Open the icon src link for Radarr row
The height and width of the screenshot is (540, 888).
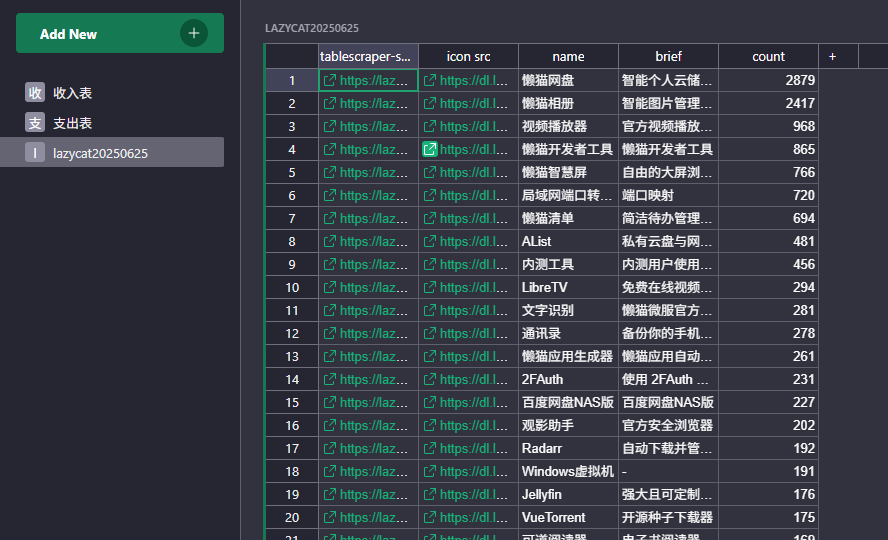pyautogui.click(x=473, y=449)
